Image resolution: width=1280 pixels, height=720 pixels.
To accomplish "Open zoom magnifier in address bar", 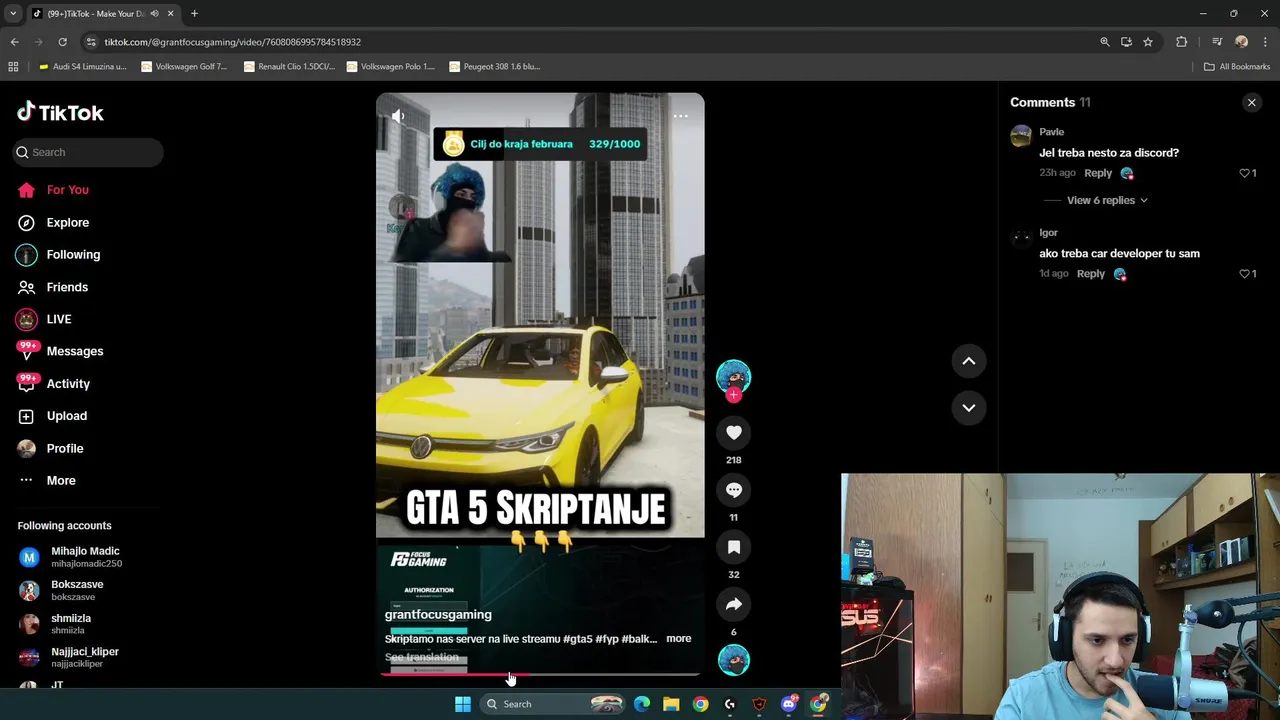I will (x=1104, y=42).
